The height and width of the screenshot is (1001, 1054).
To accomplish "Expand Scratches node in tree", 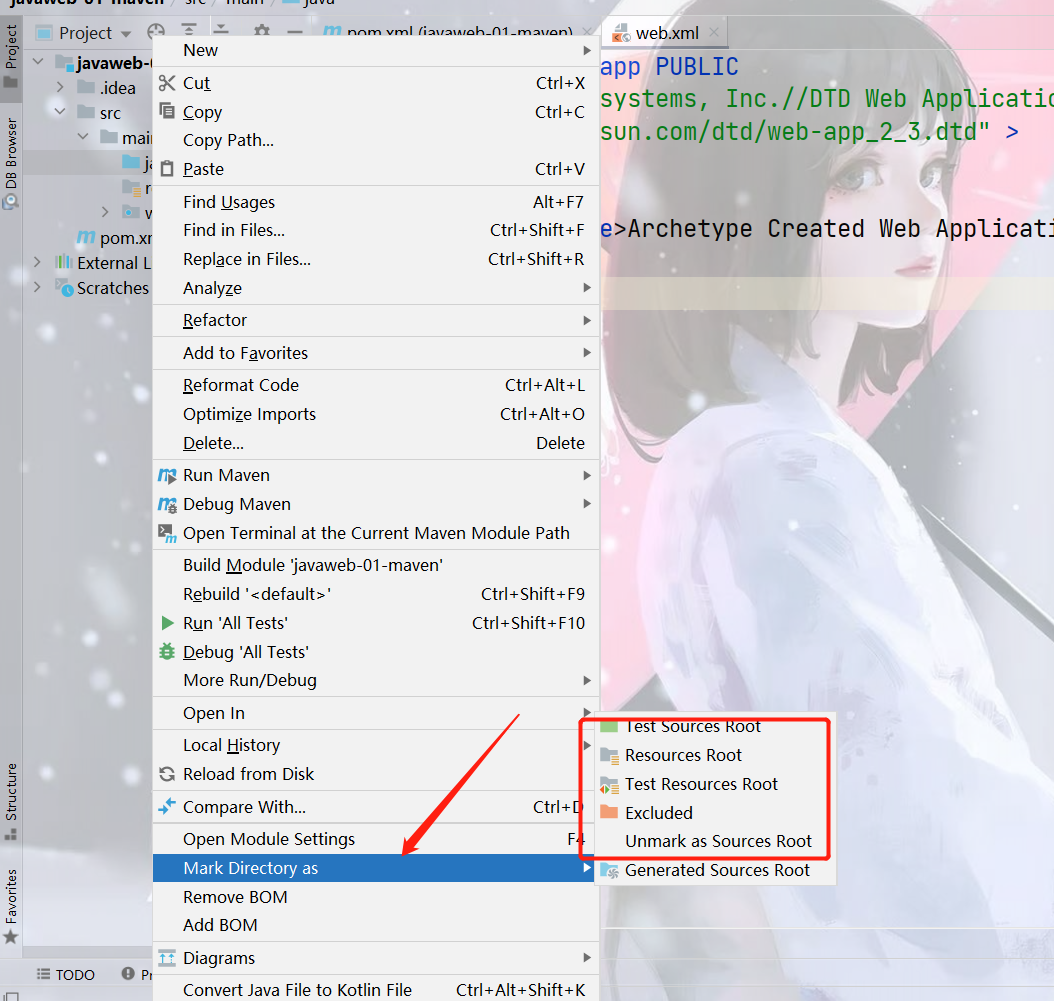I will 37,287.
